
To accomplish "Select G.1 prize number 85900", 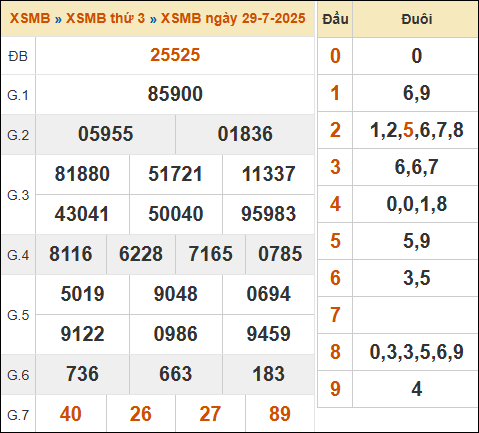I will click(175, 94).
